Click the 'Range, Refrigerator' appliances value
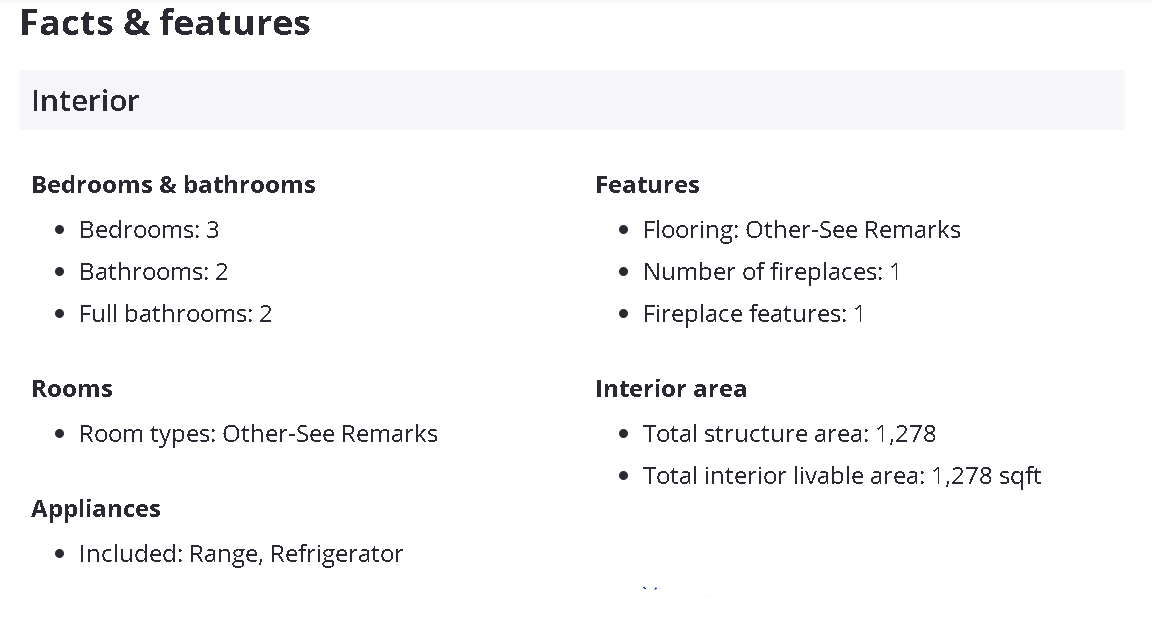Viewport: 1152px width, 633px height. [x=296, y=554]
